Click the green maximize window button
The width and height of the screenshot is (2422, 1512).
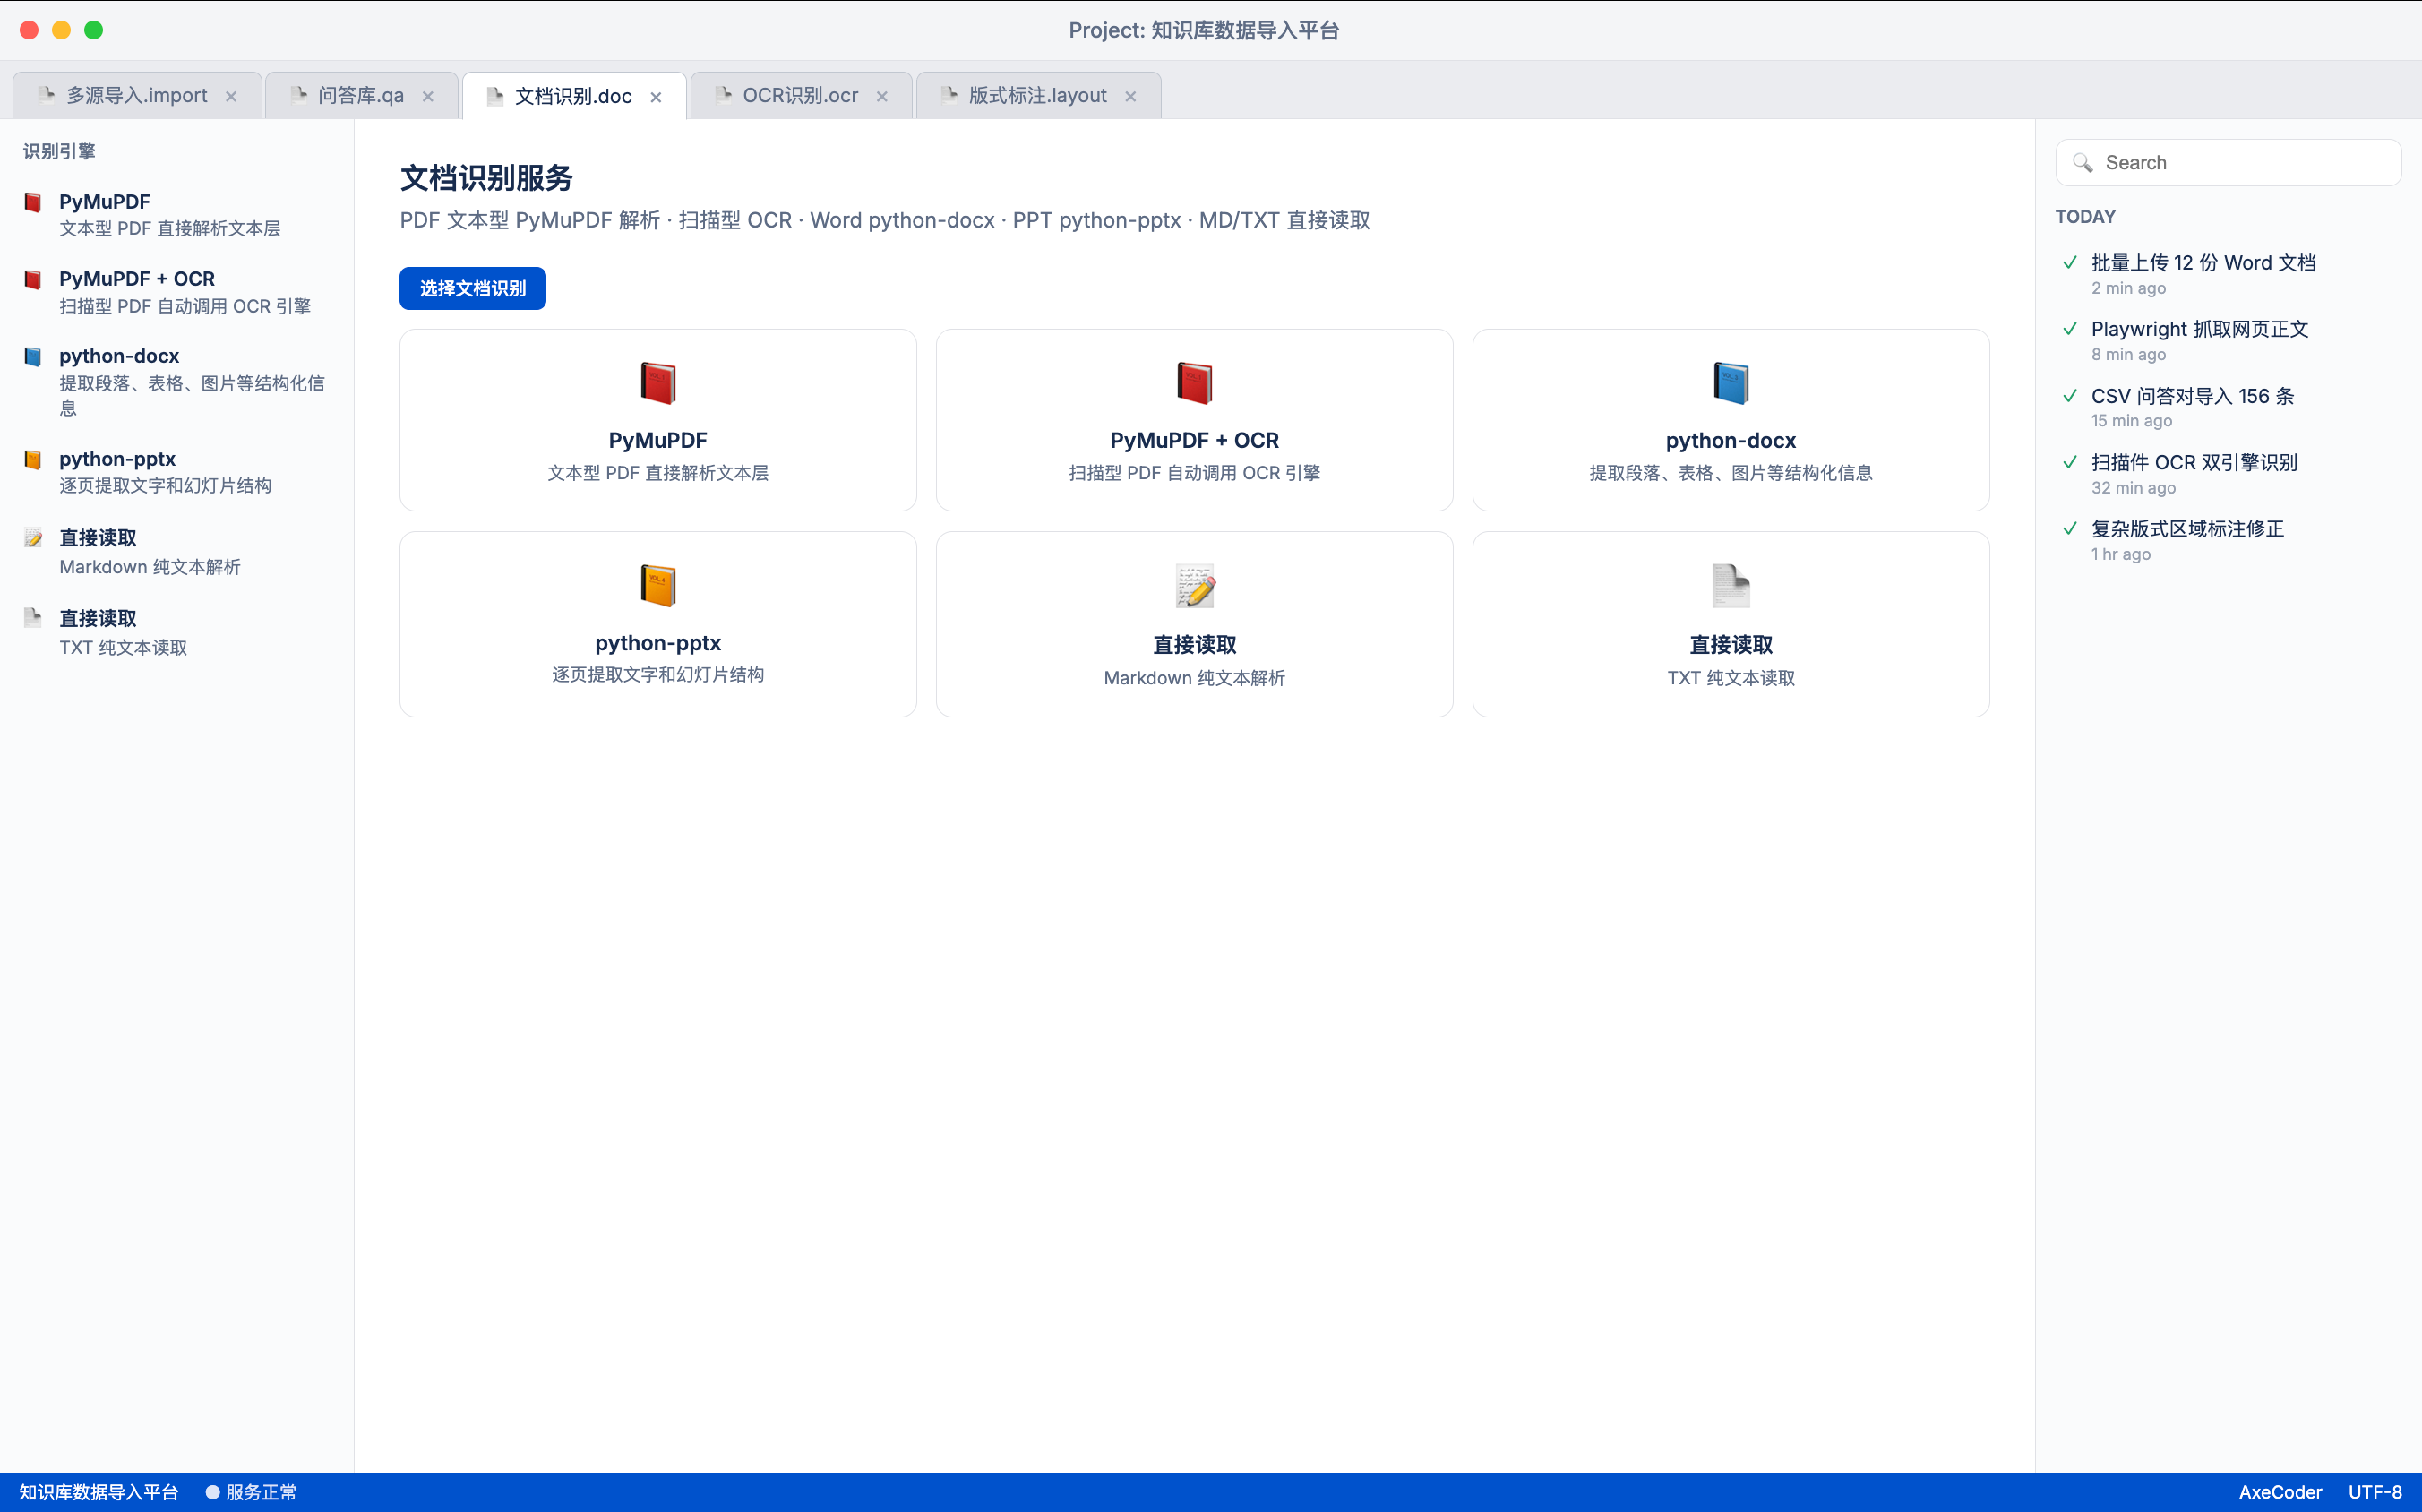[93, 30]
